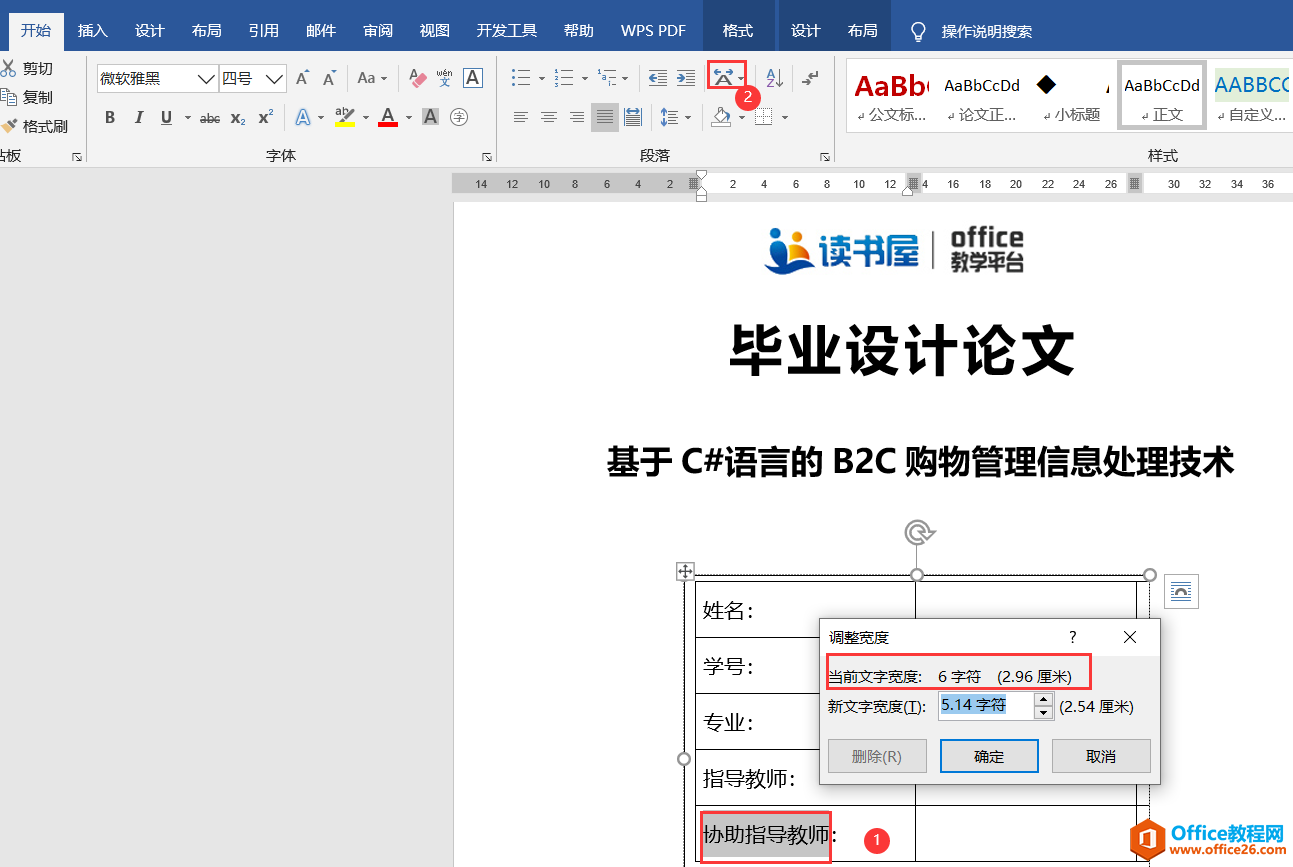Toggle Strikethrough formatting
Viewport: 1293px width, 867px height.
210,118
